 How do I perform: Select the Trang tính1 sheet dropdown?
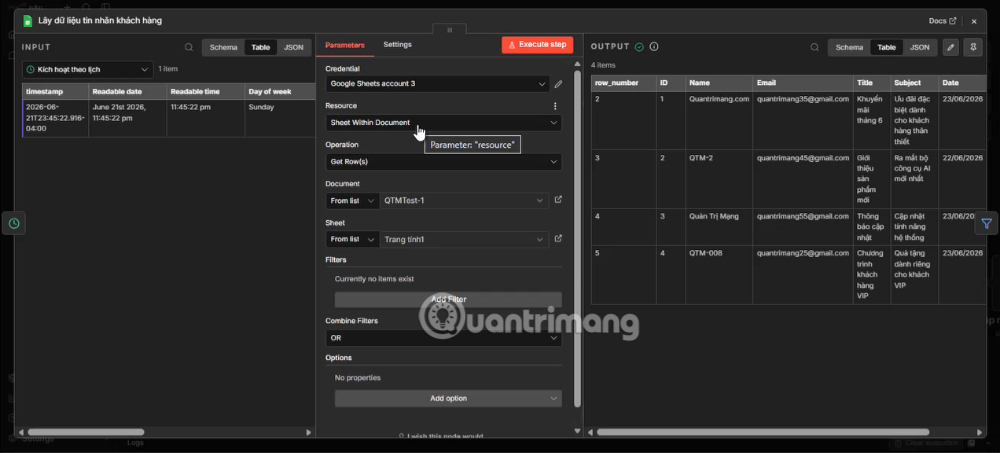[464, 239]
